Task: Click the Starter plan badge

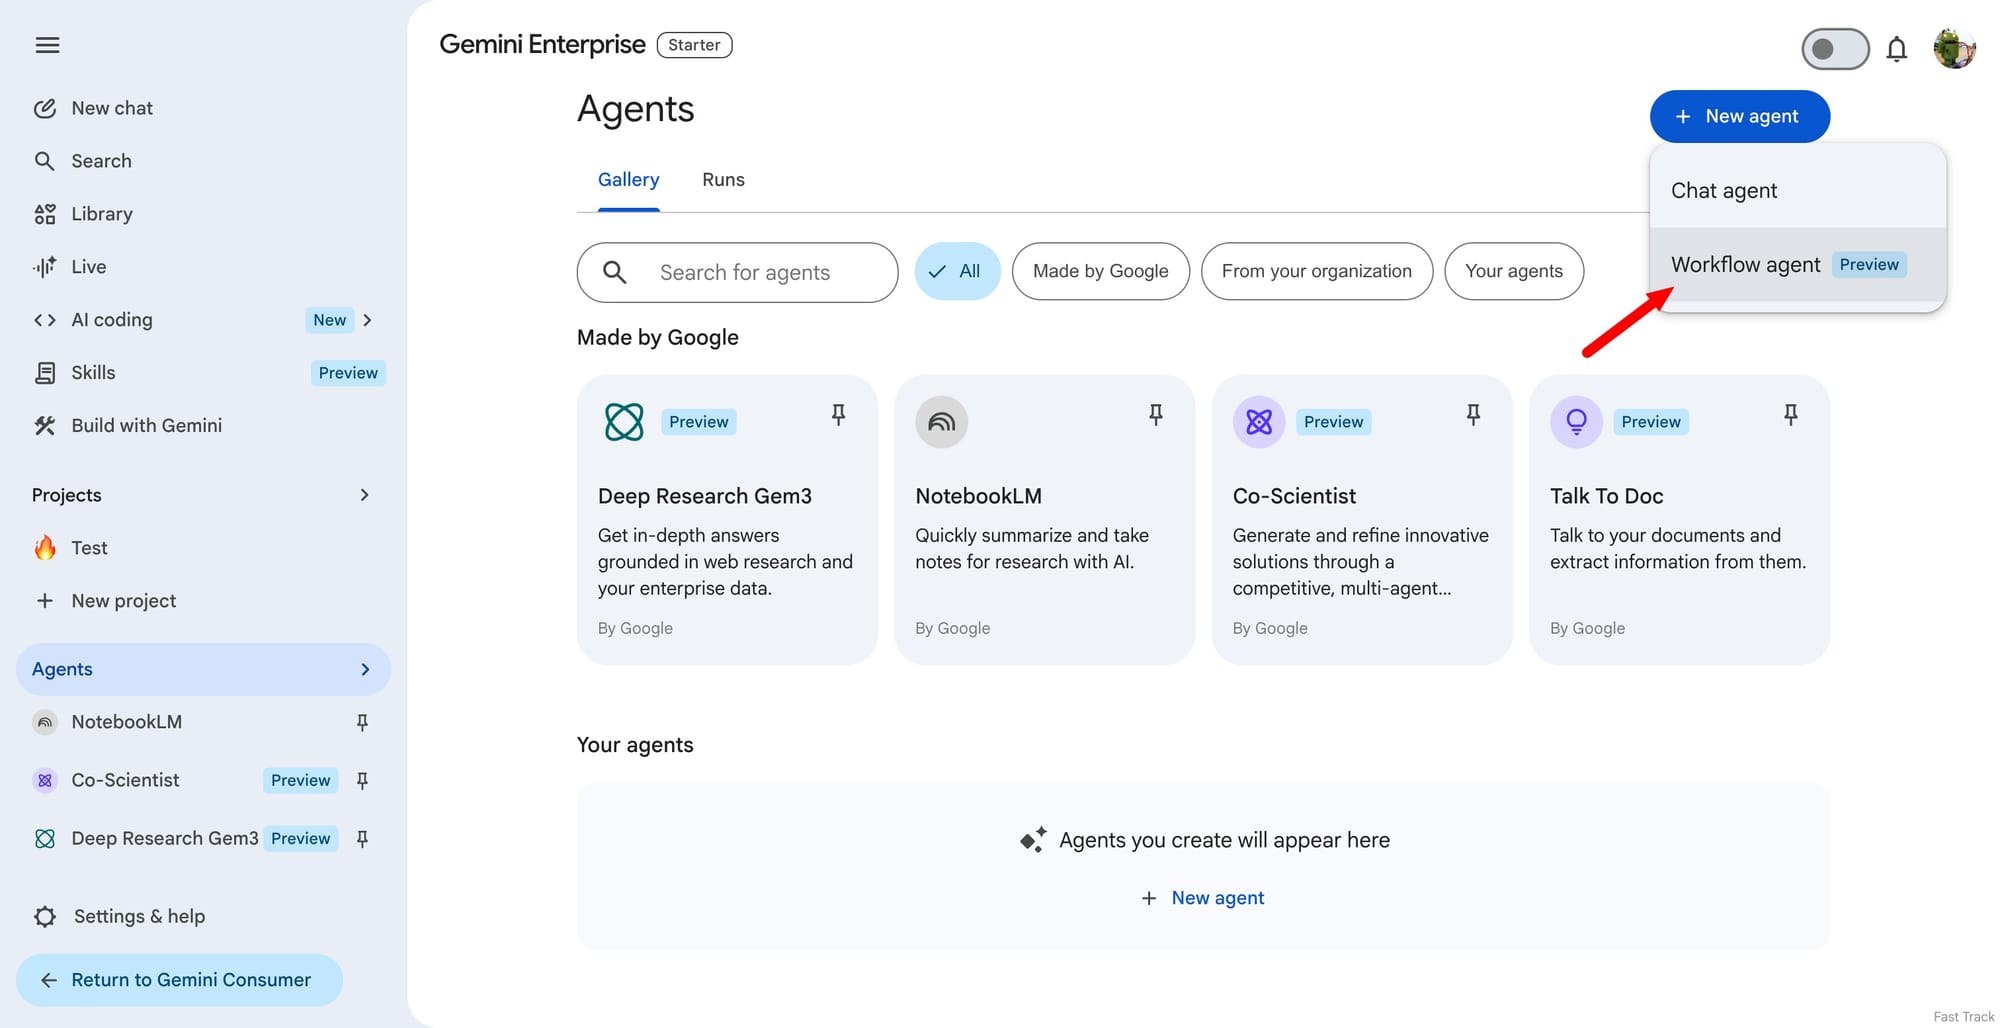Action: (694, 45)
